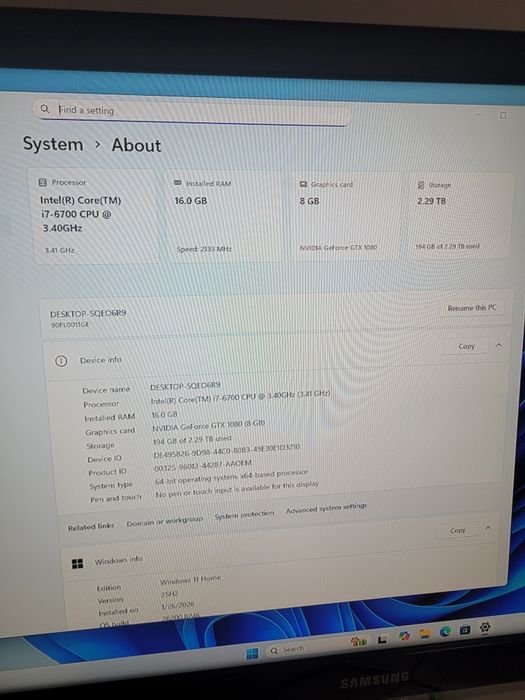Click the Storage icon on the card
The height and width of the screenshot is (700, 525).
coord(421,185)
